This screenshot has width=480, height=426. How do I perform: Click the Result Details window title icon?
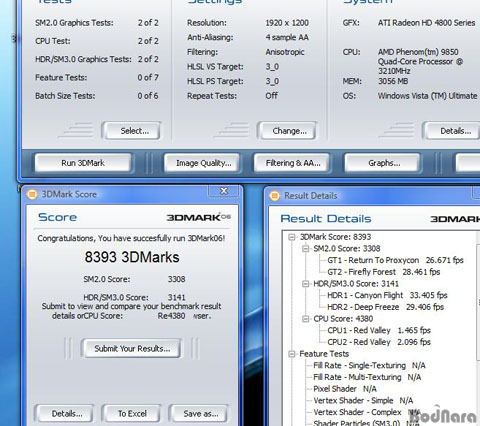(x=275, y=196)
